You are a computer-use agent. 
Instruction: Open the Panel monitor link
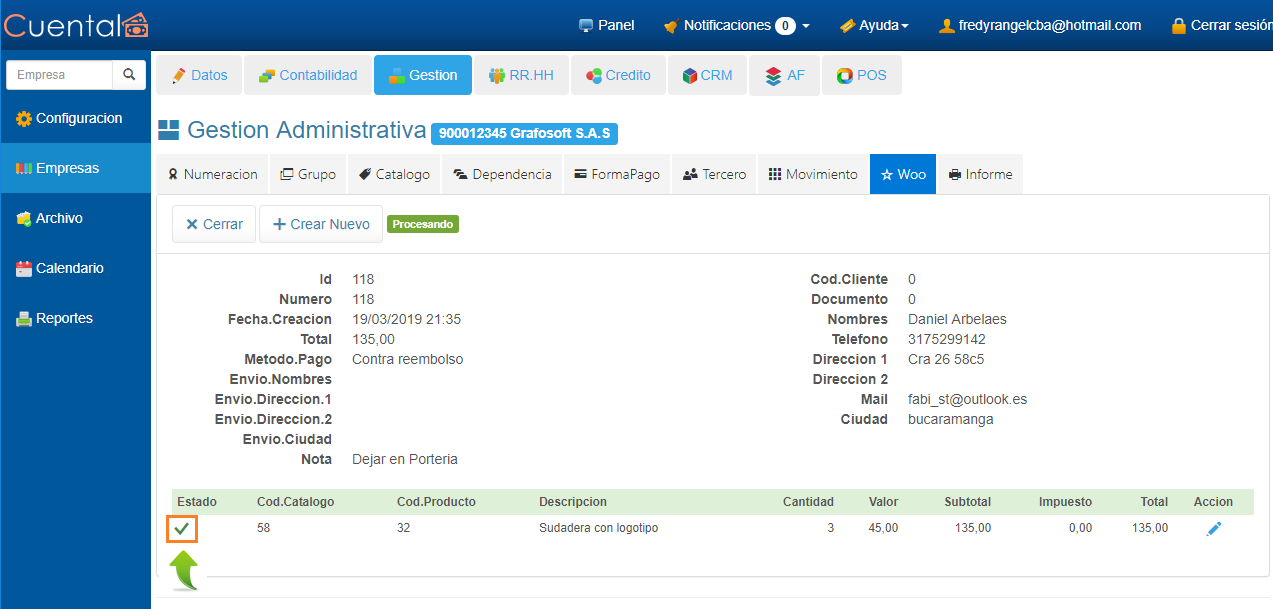coord(606,25)
